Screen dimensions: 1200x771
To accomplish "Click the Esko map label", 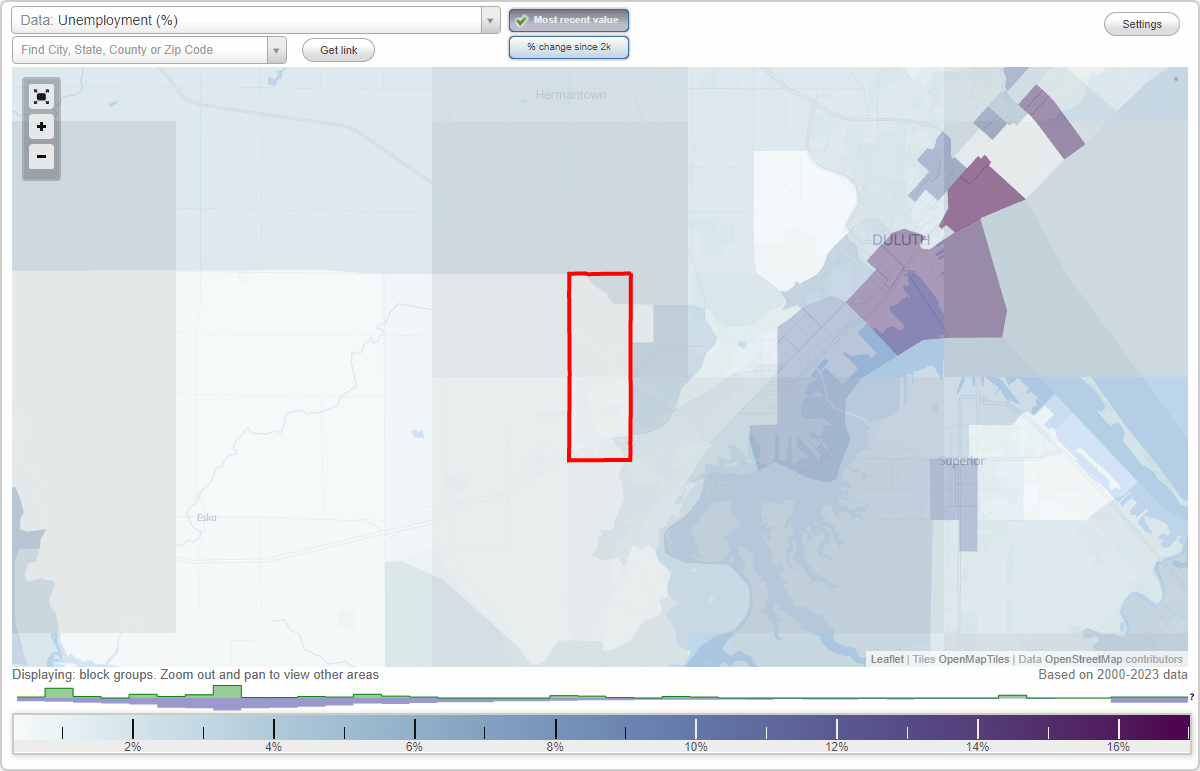I will (207, 518).
